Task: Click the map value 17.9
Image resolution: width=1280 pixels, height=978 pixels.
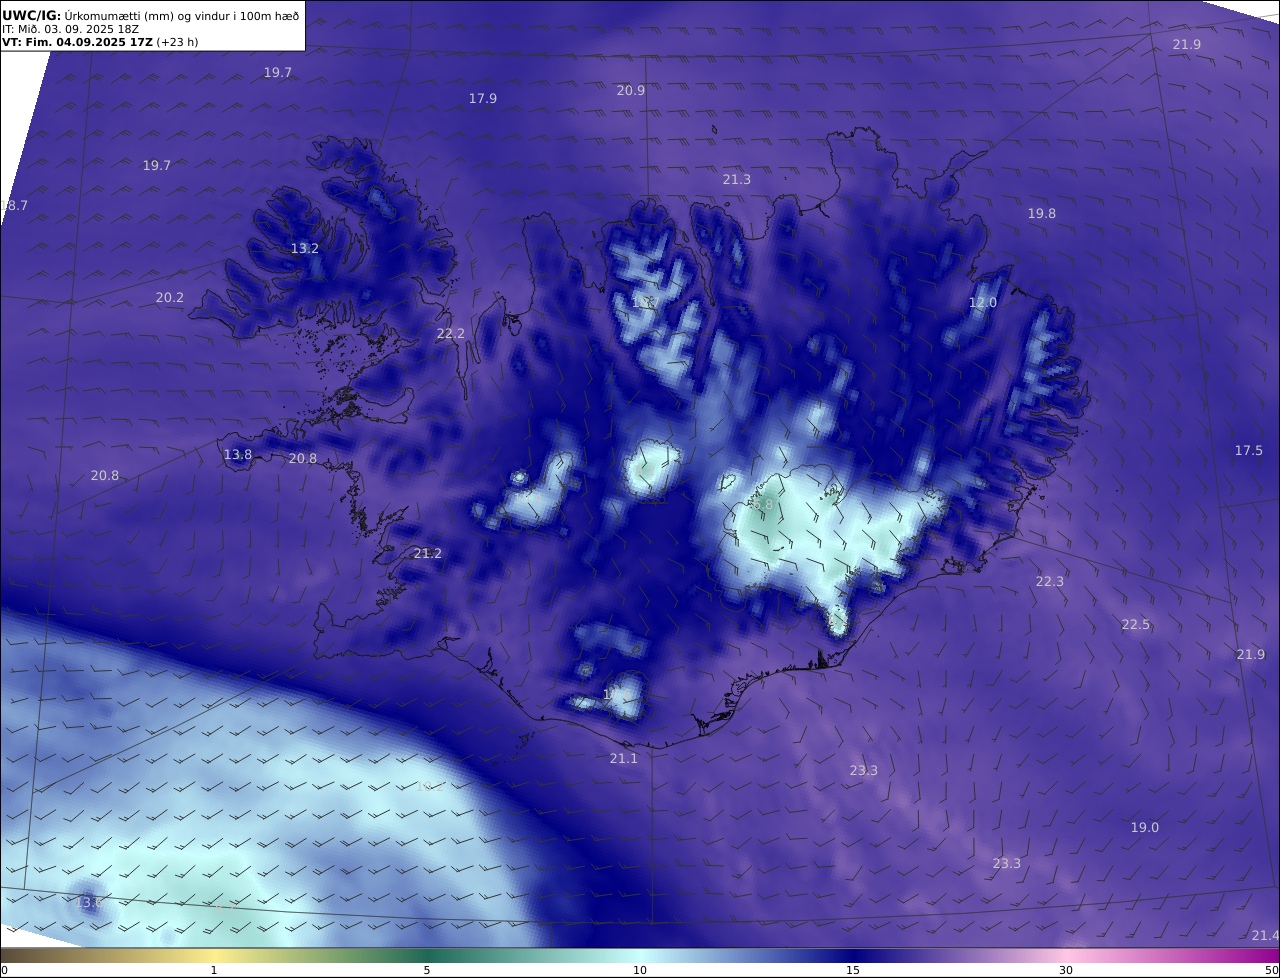Action: point(483,98)
